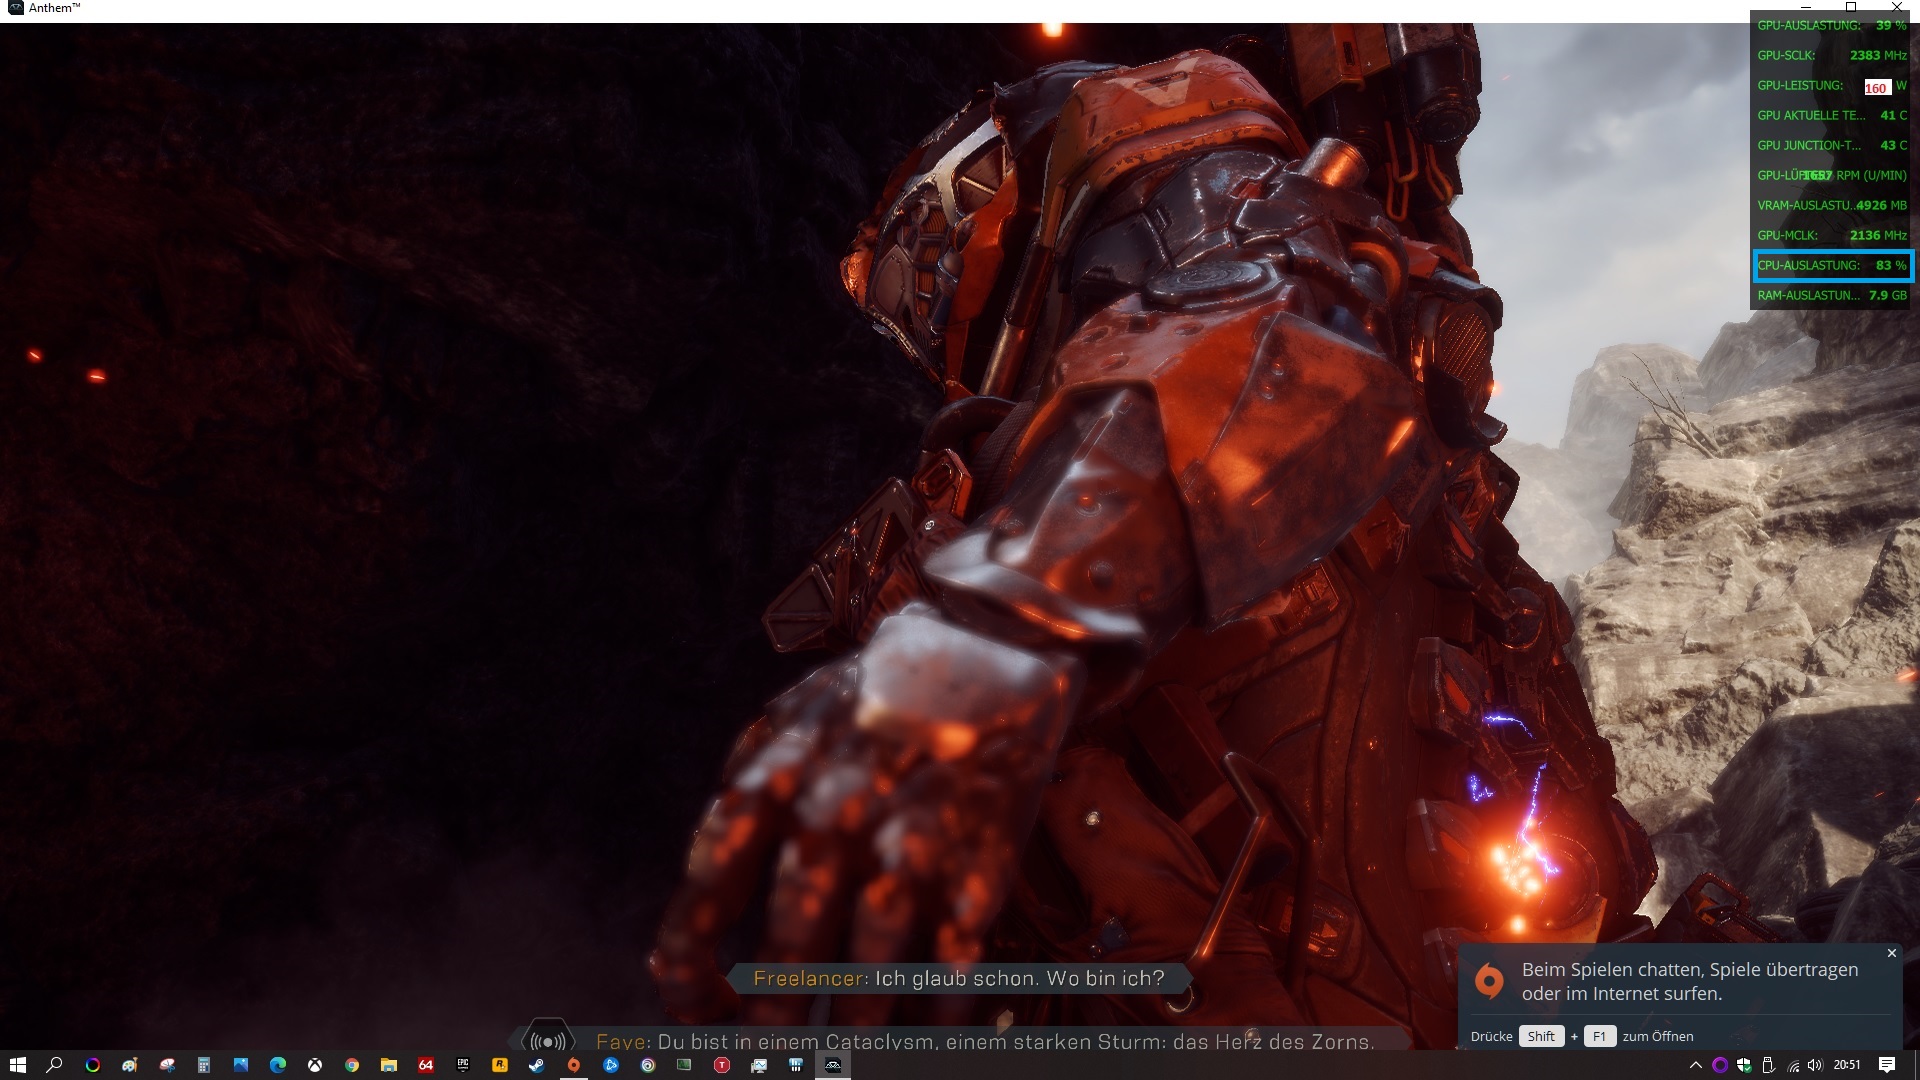The width and height of the screenshot is (1920, 1080).
Task: Open the Action Center notifications icon
Action: (1886, 1065)
